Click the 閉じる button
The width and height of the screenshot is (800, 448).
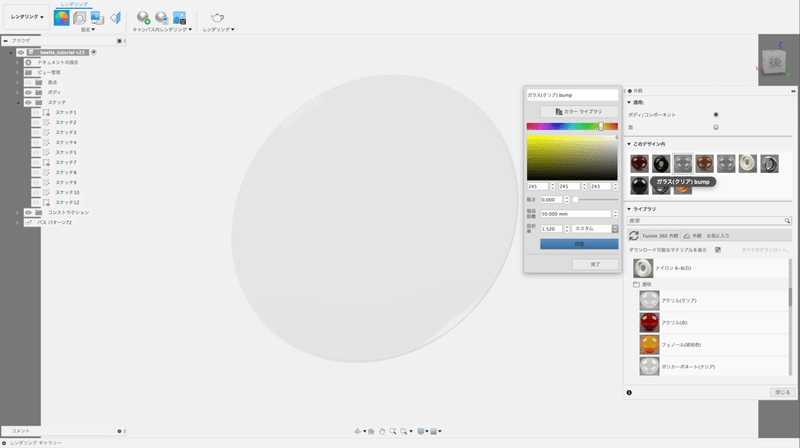(x=782, y=392)
